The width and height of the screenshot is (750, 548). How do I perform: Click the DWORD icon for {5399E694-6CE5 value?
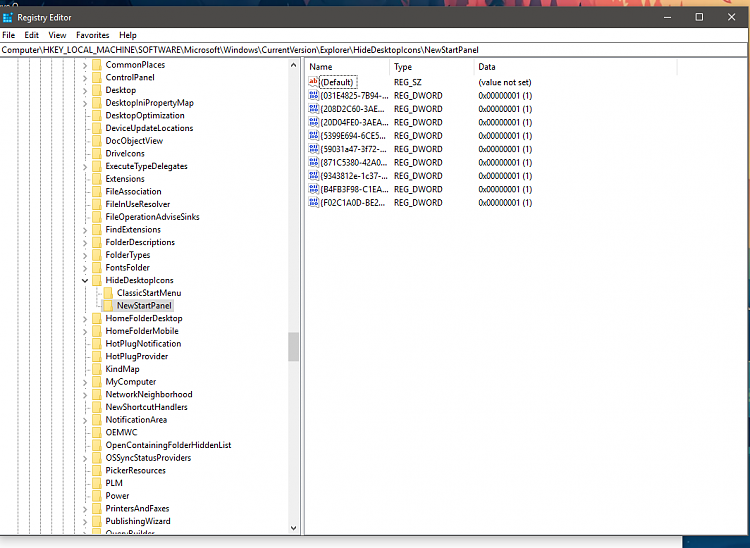313,135
